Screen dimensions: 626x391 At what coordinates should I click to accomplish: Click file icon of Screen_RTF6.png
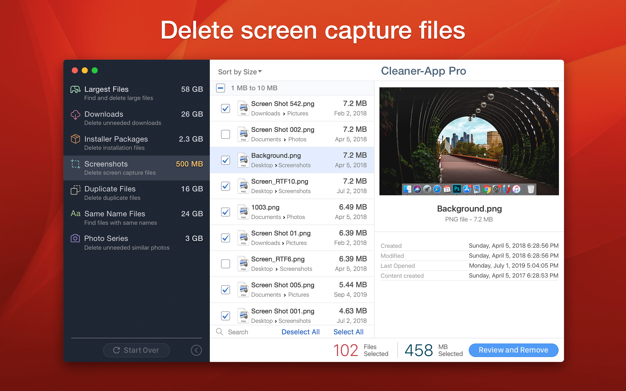click(x=243, y=264)
